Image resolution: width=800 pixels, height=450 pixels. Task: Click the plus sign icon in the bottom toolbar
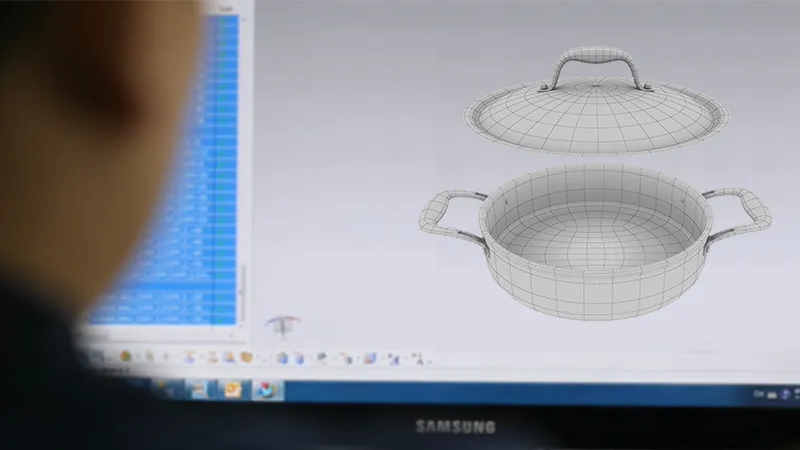(165, 357)
